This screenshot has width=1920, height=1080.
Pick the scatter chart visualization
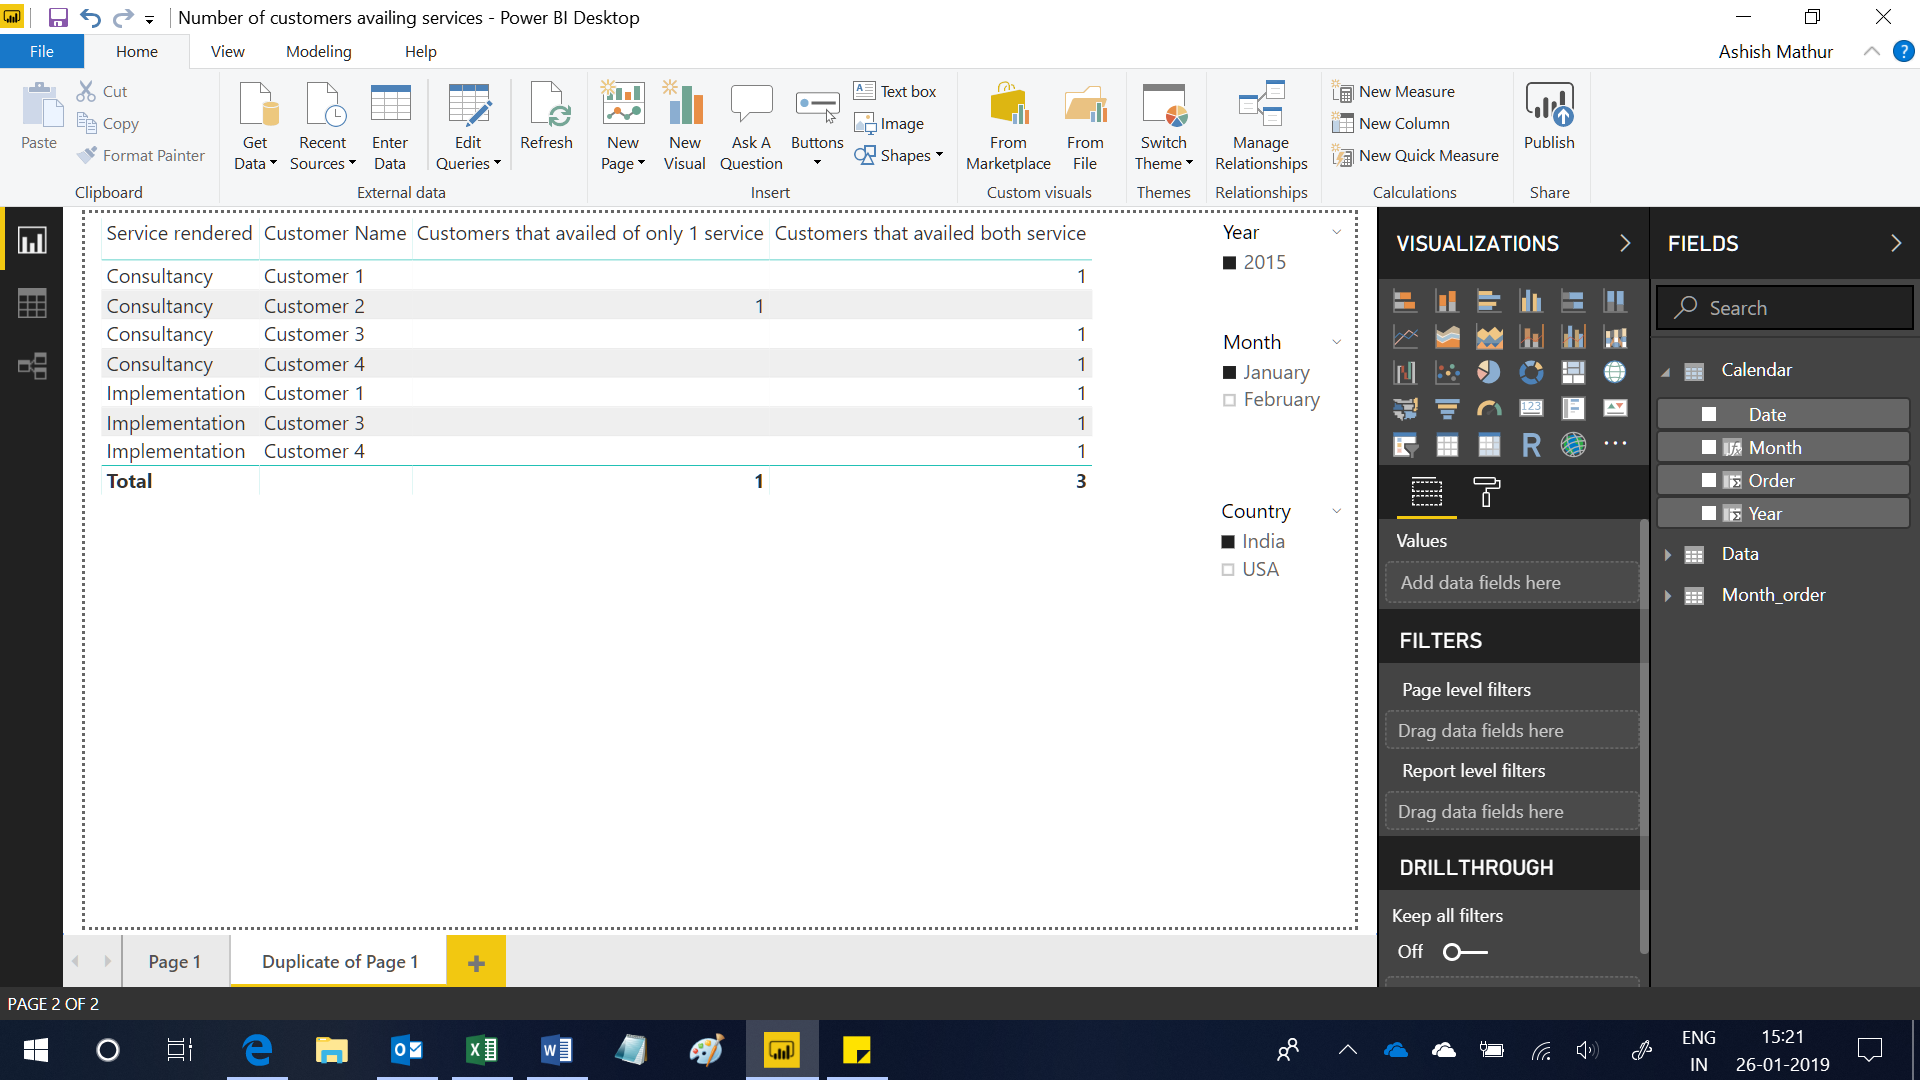[x=1447, y=373]
